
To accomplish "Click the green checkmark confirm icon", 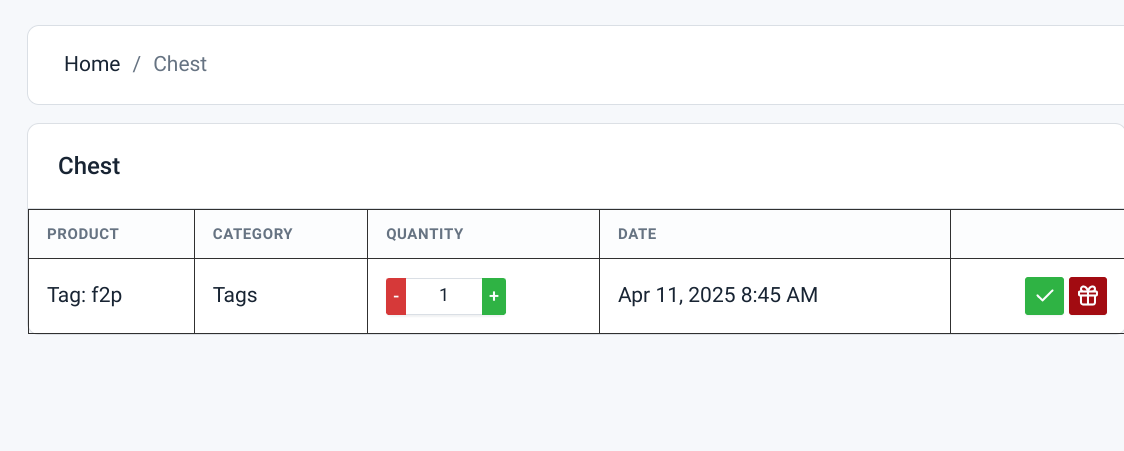I will click(1044, 295).
